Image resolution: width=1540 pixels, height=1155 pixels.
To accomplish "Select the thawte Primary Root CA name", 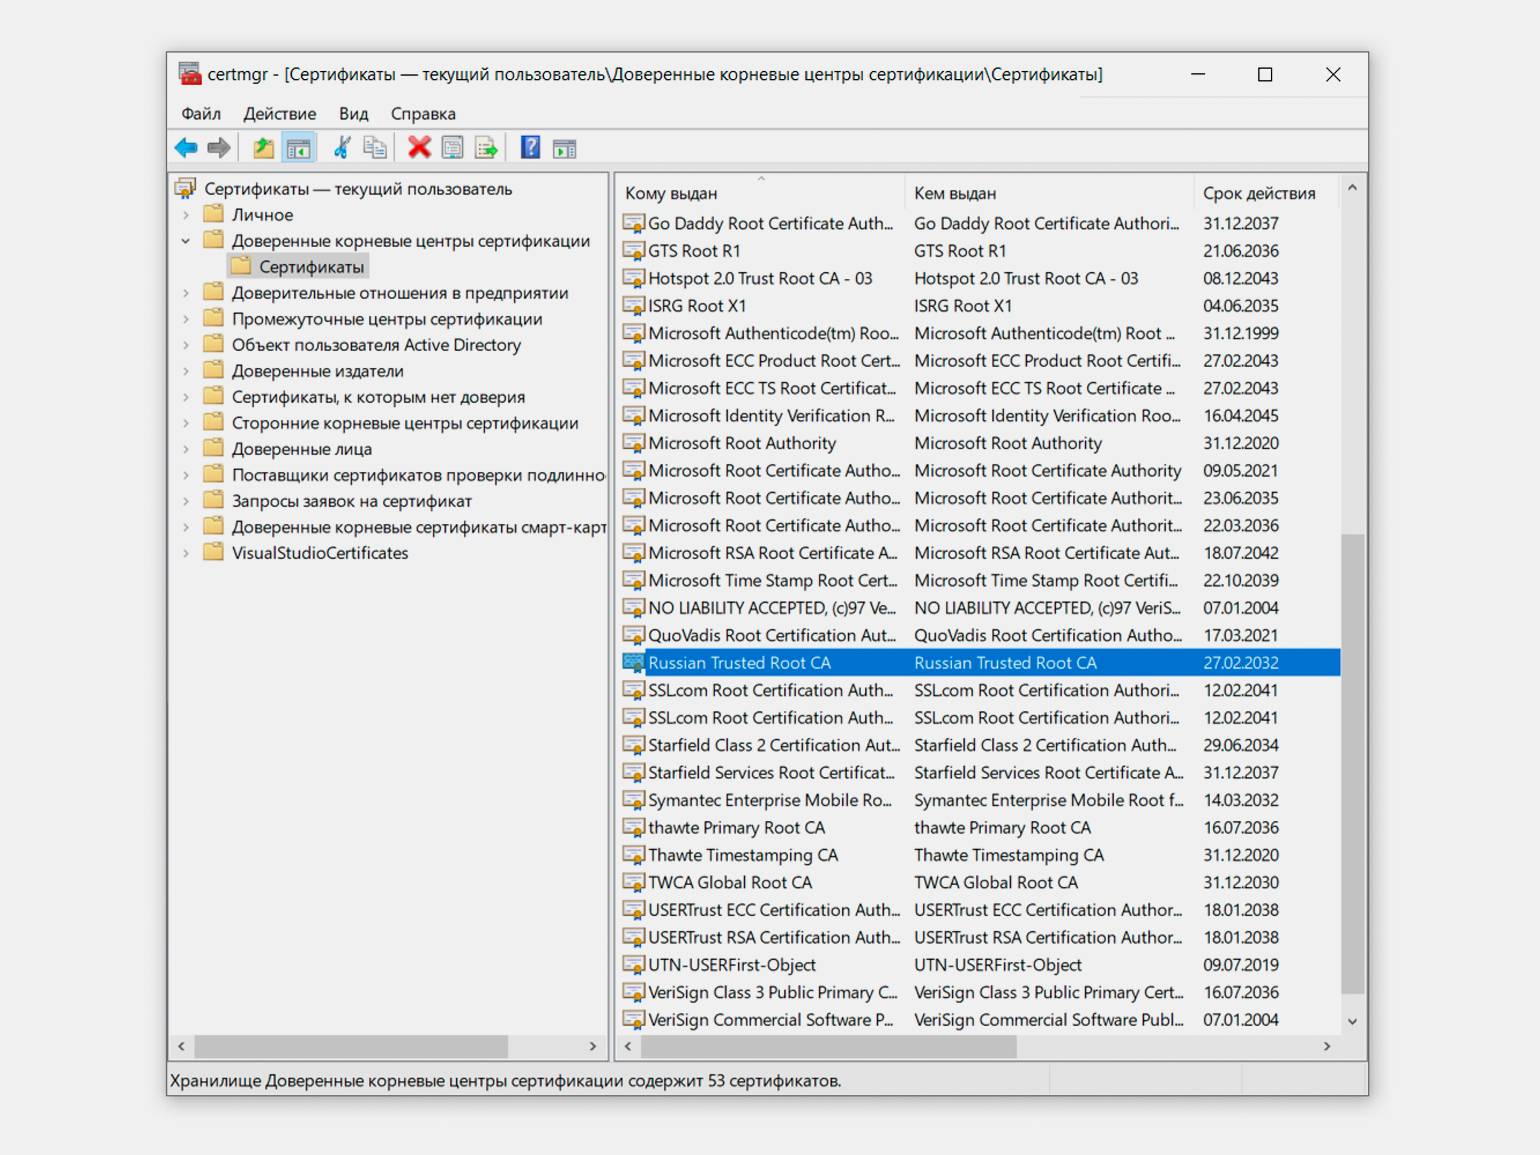I will coord(737,828).
